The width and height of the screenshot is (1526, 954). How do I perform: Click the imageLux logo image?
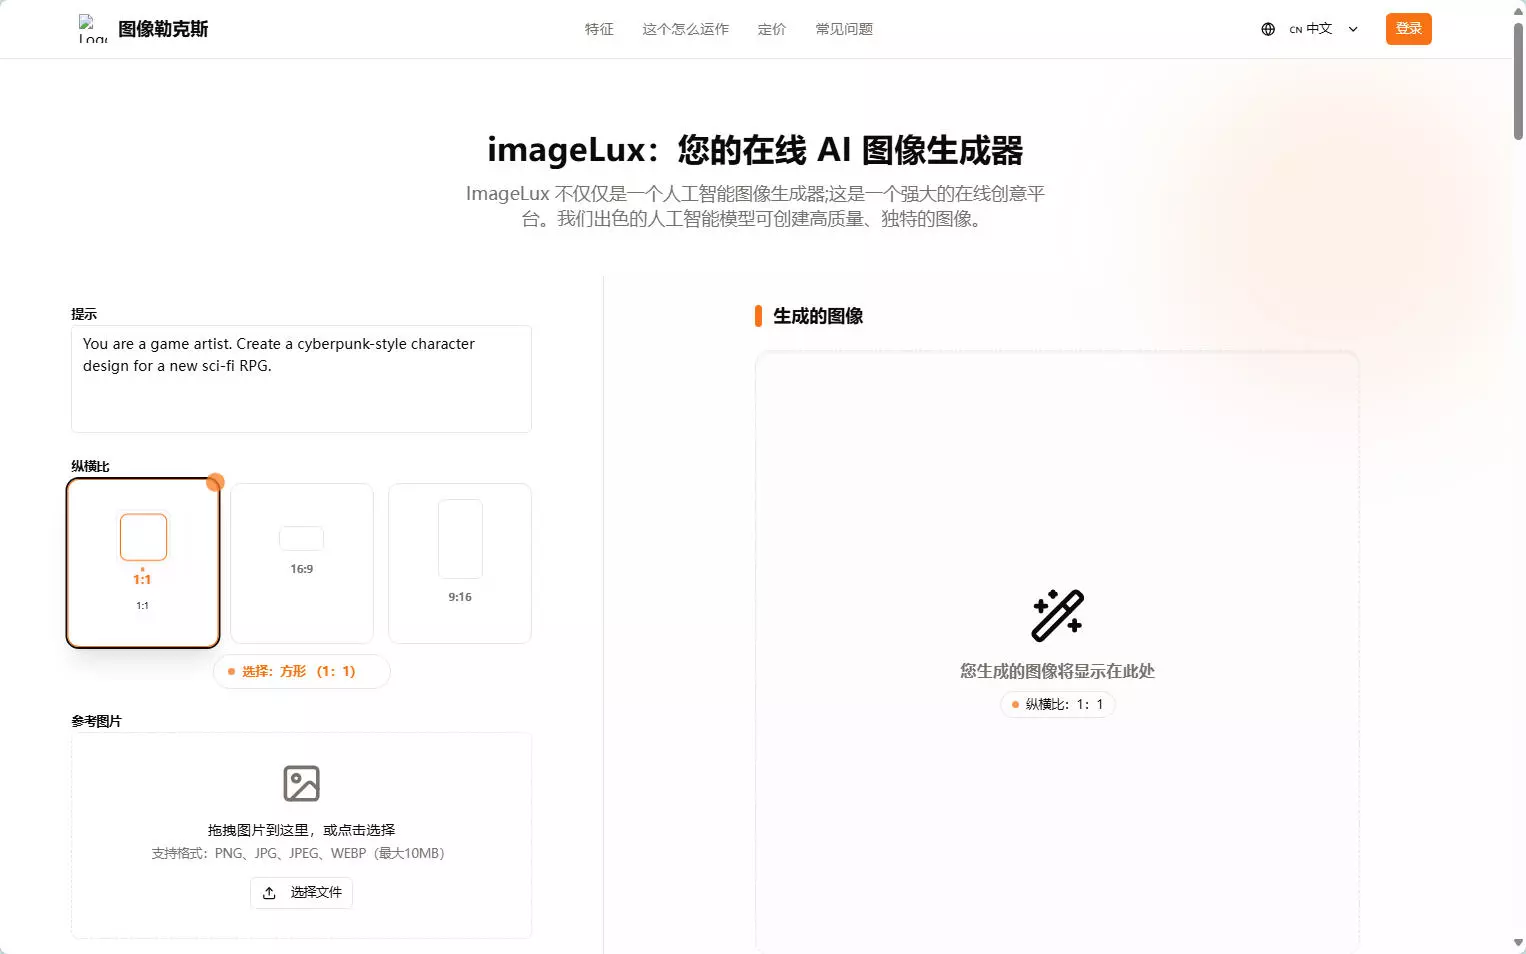tap(93, 29)
